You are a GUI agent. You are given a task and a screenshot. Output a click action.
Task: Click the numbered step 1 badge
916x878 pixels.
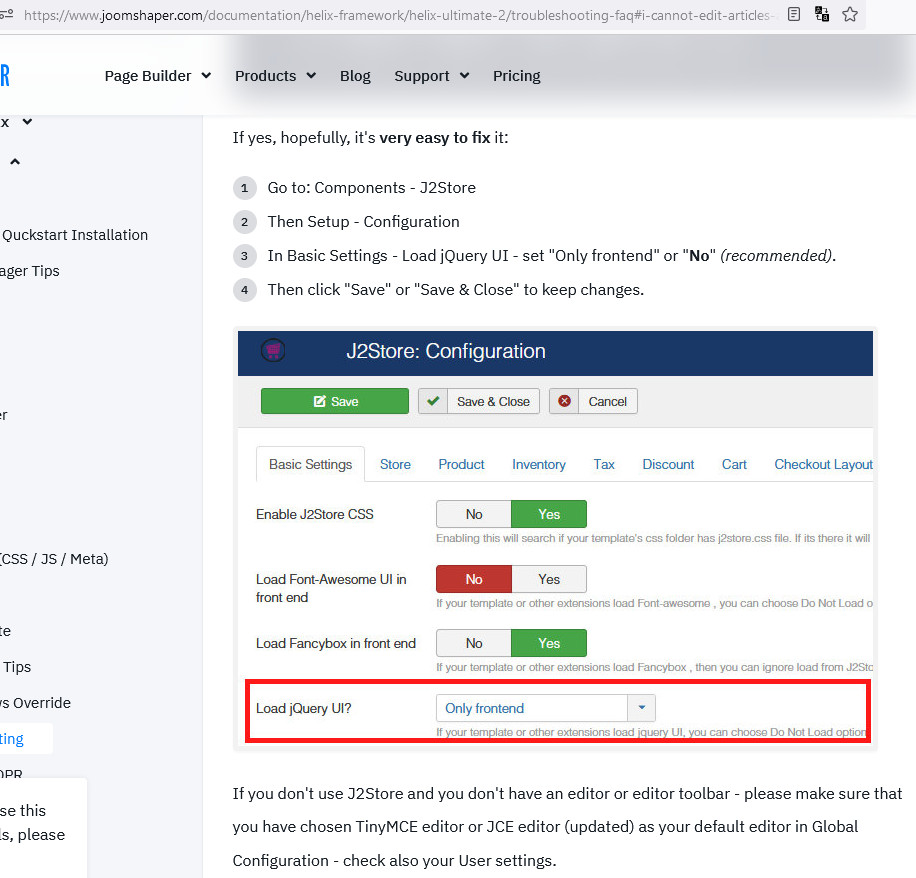click(244, 188)
